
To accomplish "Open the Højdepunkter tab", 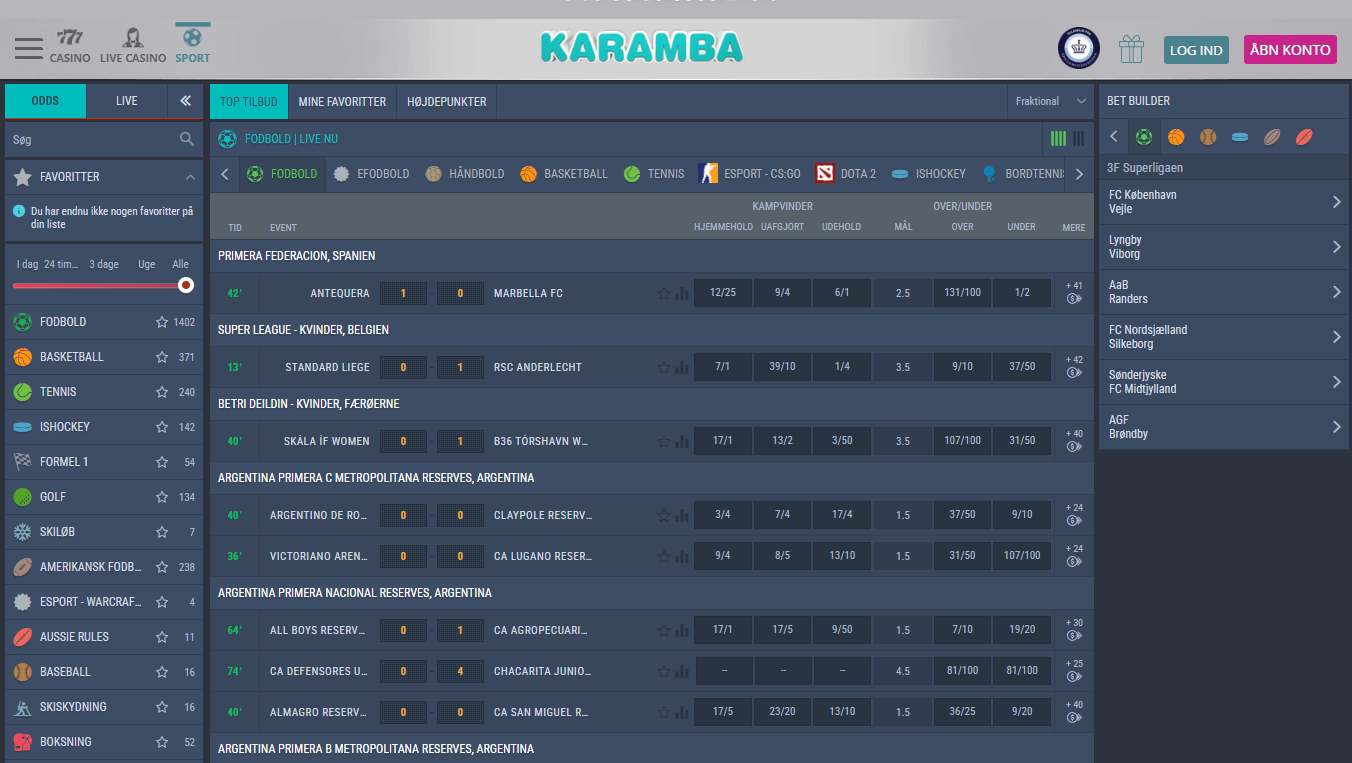I will point(447,101).
